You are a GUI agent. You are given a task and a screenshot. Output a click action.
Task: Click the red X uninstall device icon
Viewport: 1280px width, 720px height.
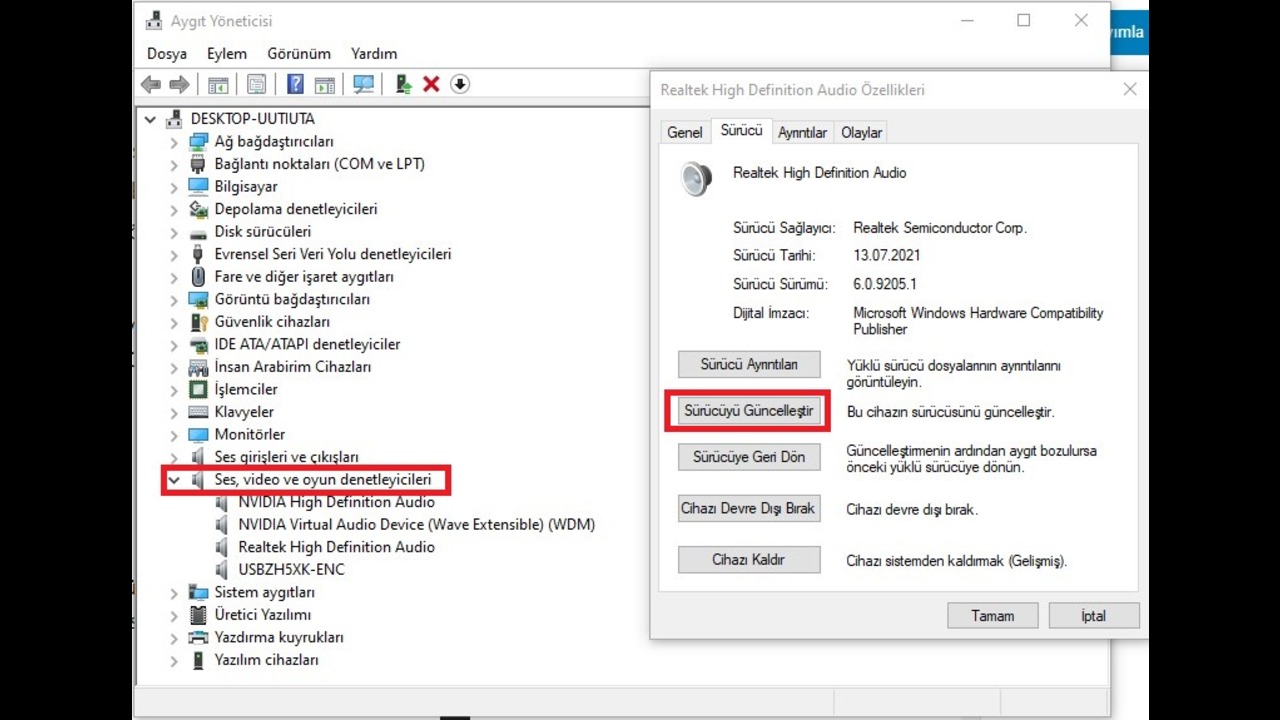click(431, 85)
